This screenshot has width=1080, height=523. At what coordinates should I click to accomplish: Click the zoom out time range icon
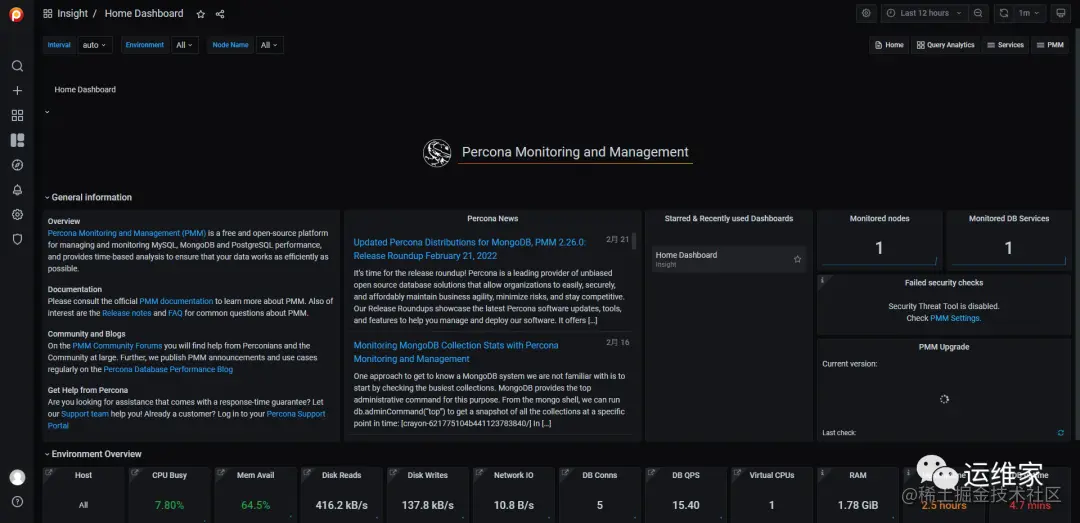pyautogui.click(x=978, y=13)
